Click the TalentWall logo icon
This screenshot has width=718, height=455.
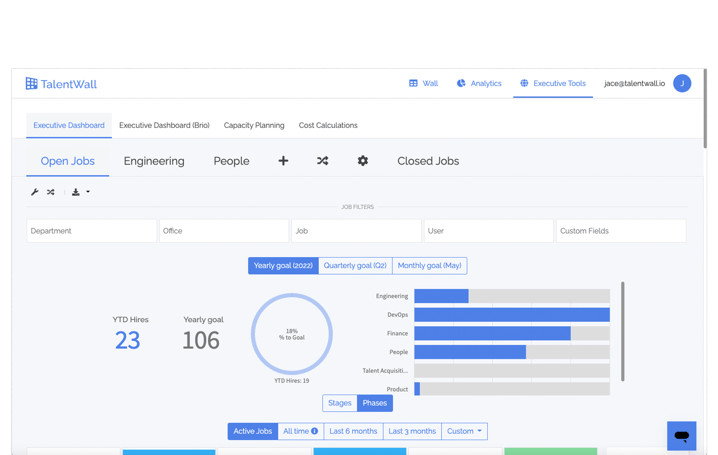tap(32, 84)
